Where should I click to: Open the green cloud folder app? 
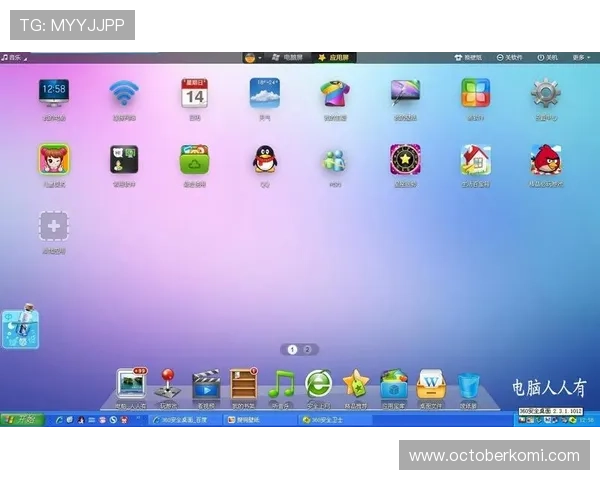pyautogui.click(x=194, y=159)
